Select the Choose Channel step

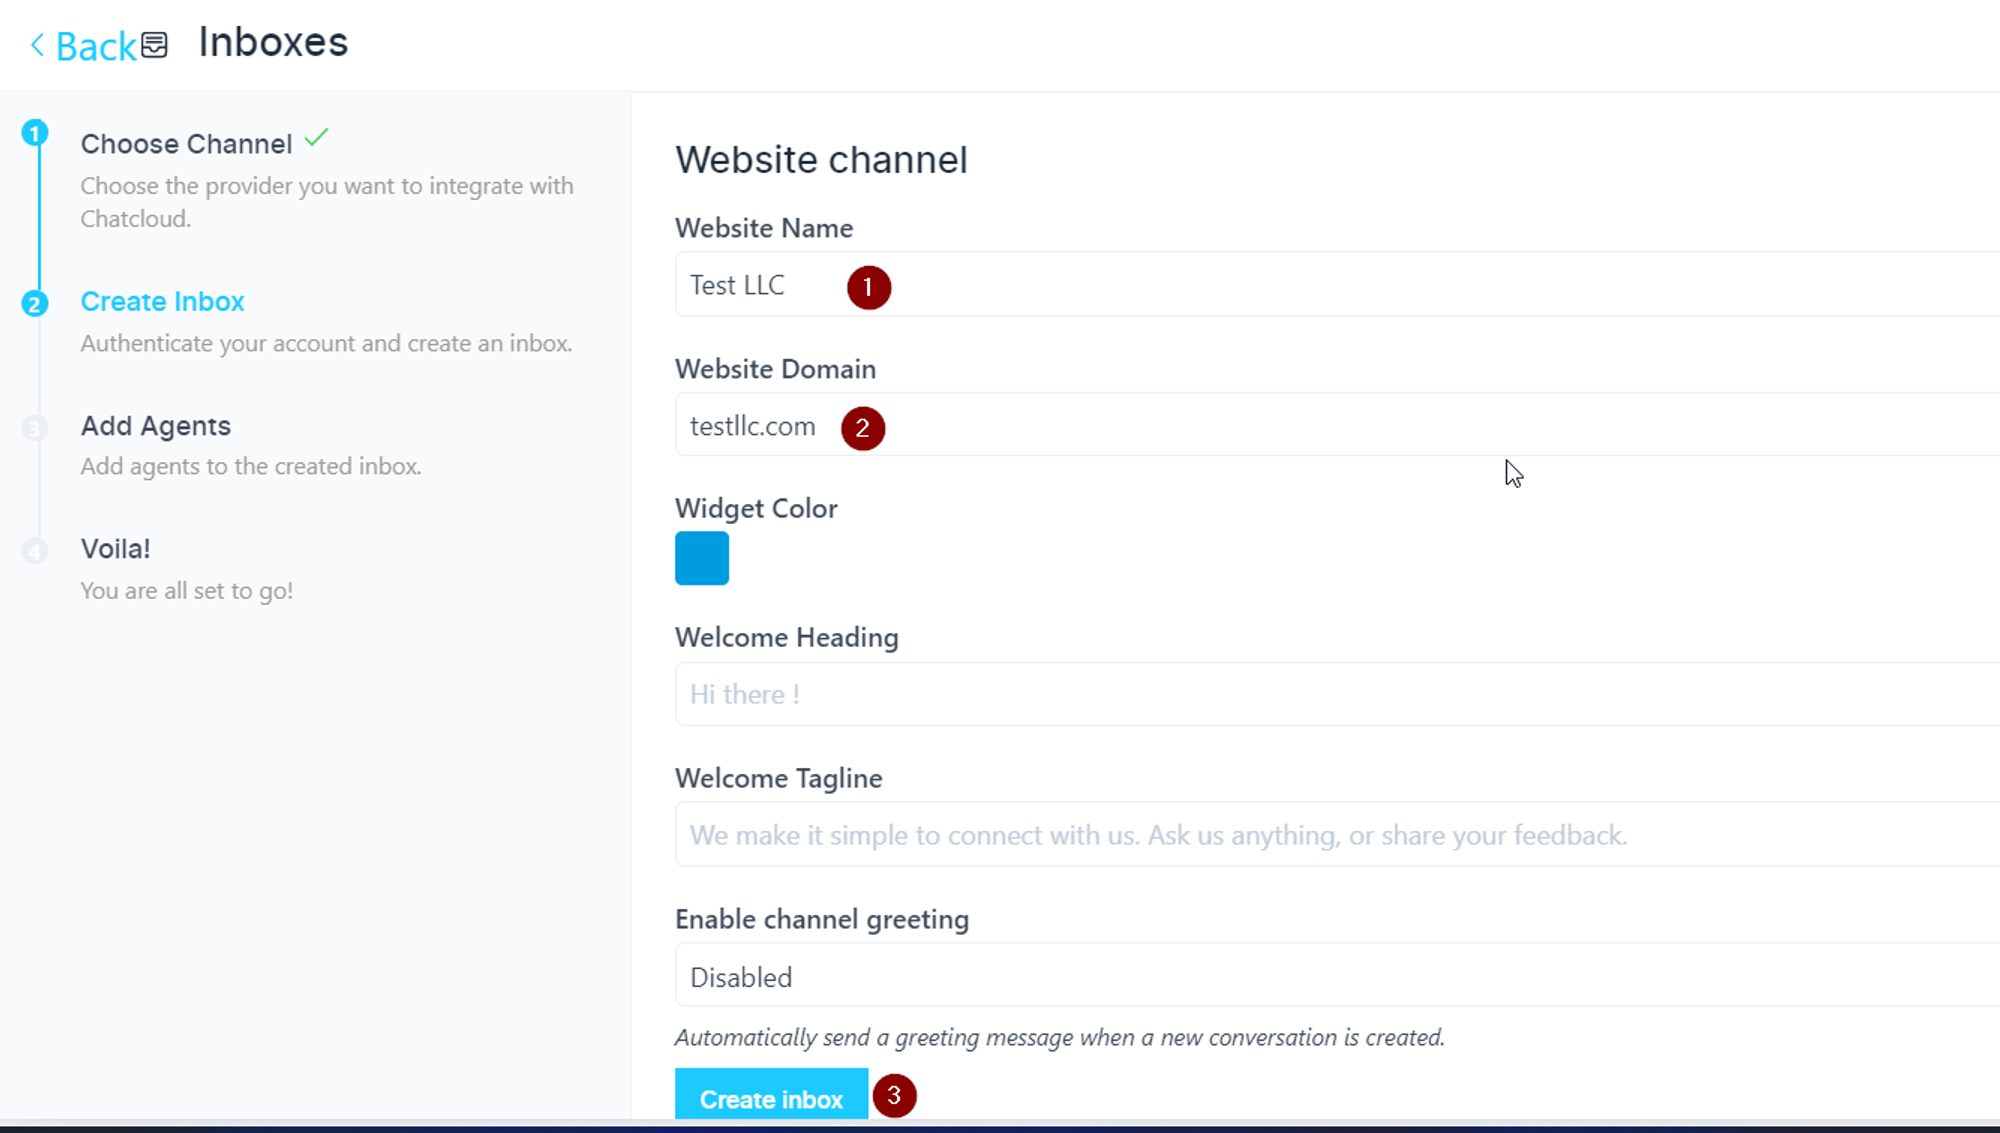coord(186,144)
